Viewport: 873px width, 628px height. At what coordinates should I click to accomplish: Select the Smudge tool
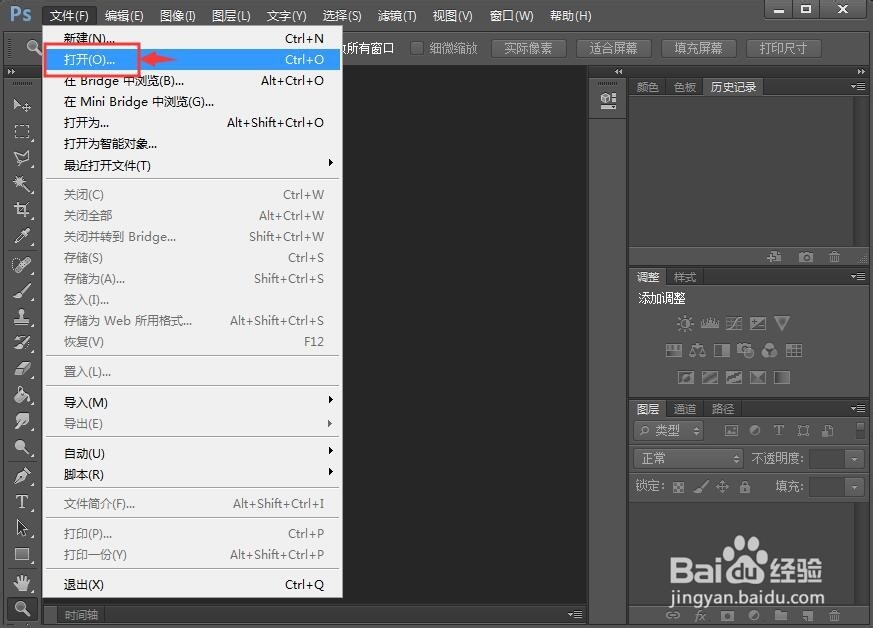(22, 421)
